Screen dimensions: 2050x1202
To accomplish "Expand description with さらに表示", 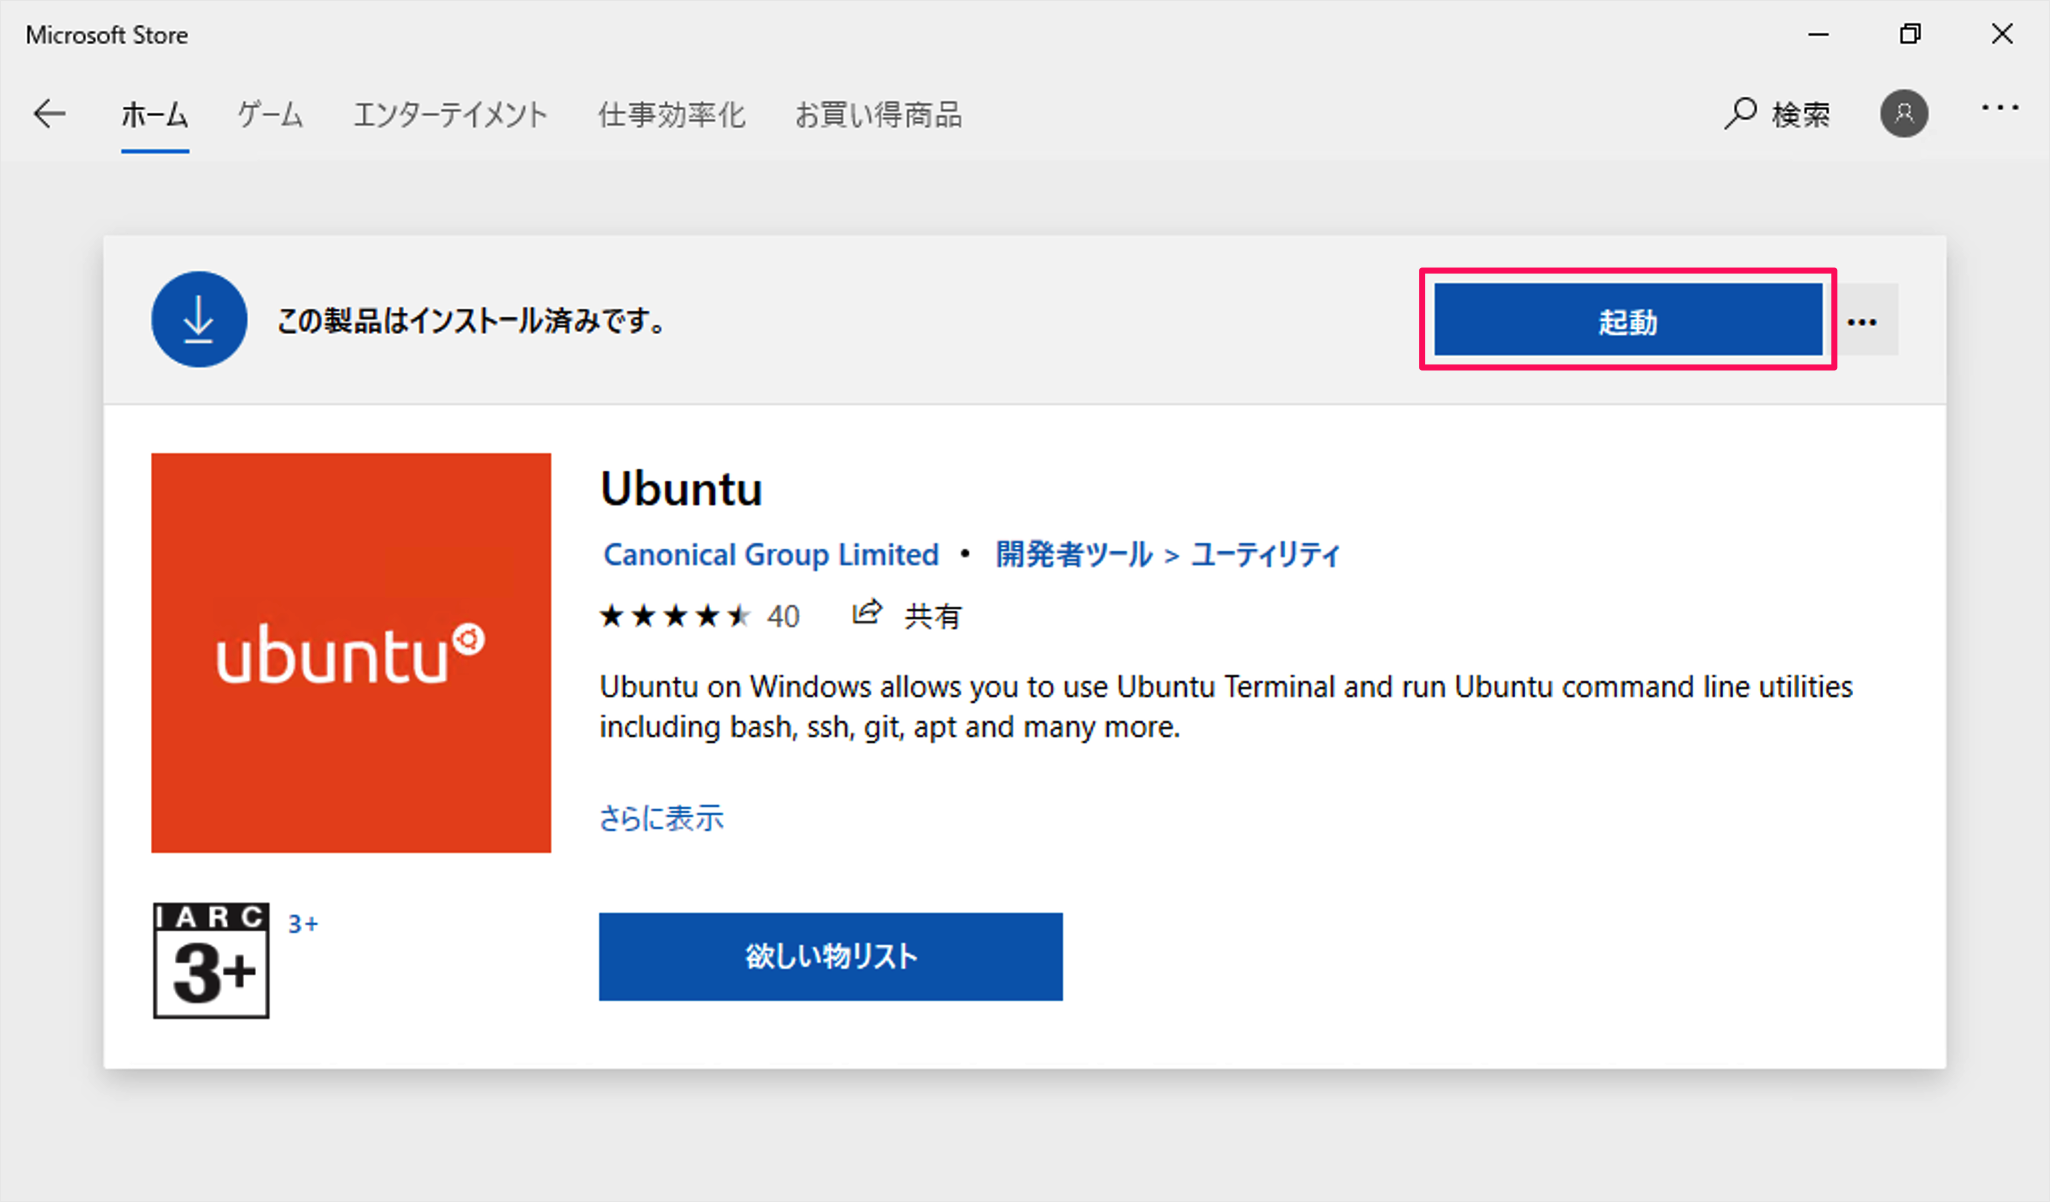I will (661, 818).
